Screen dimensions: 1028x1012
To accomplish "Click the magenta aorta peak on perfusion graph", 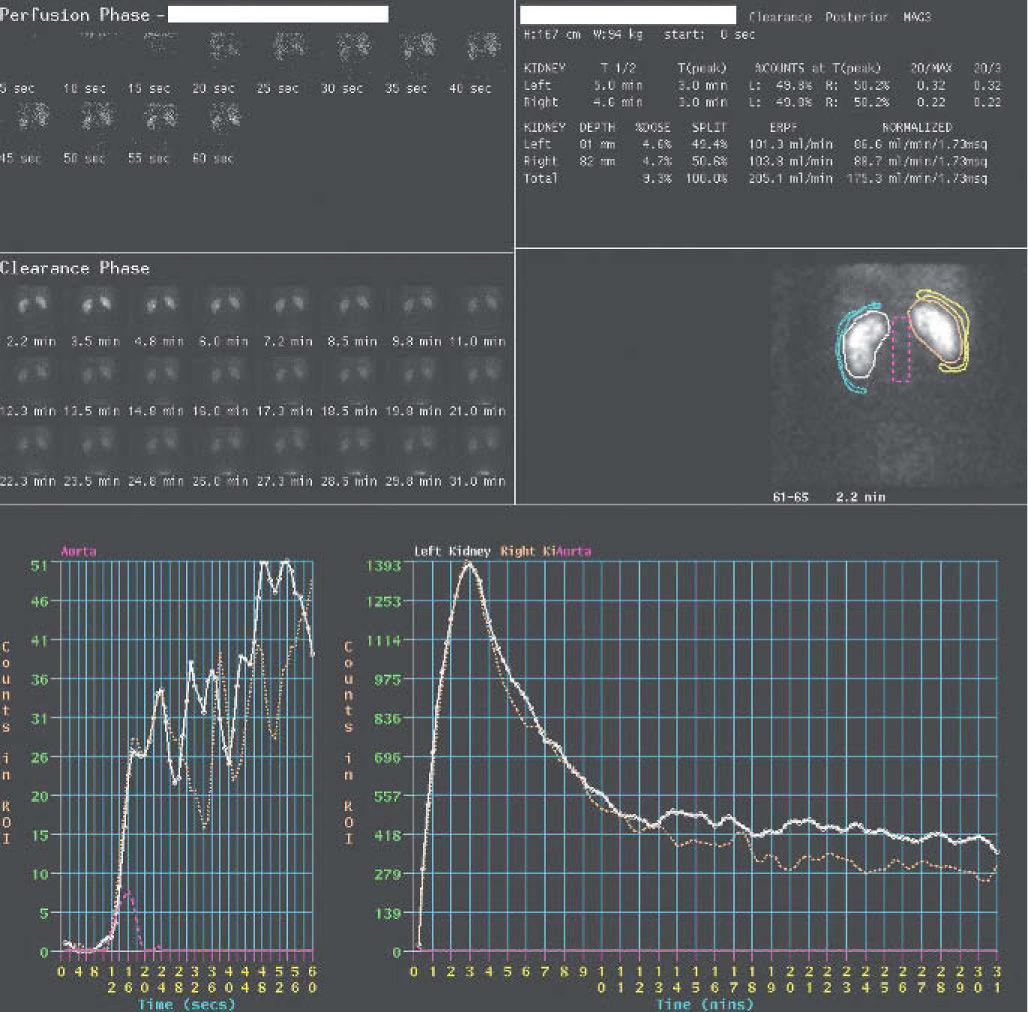I will (x=126, y=894).
